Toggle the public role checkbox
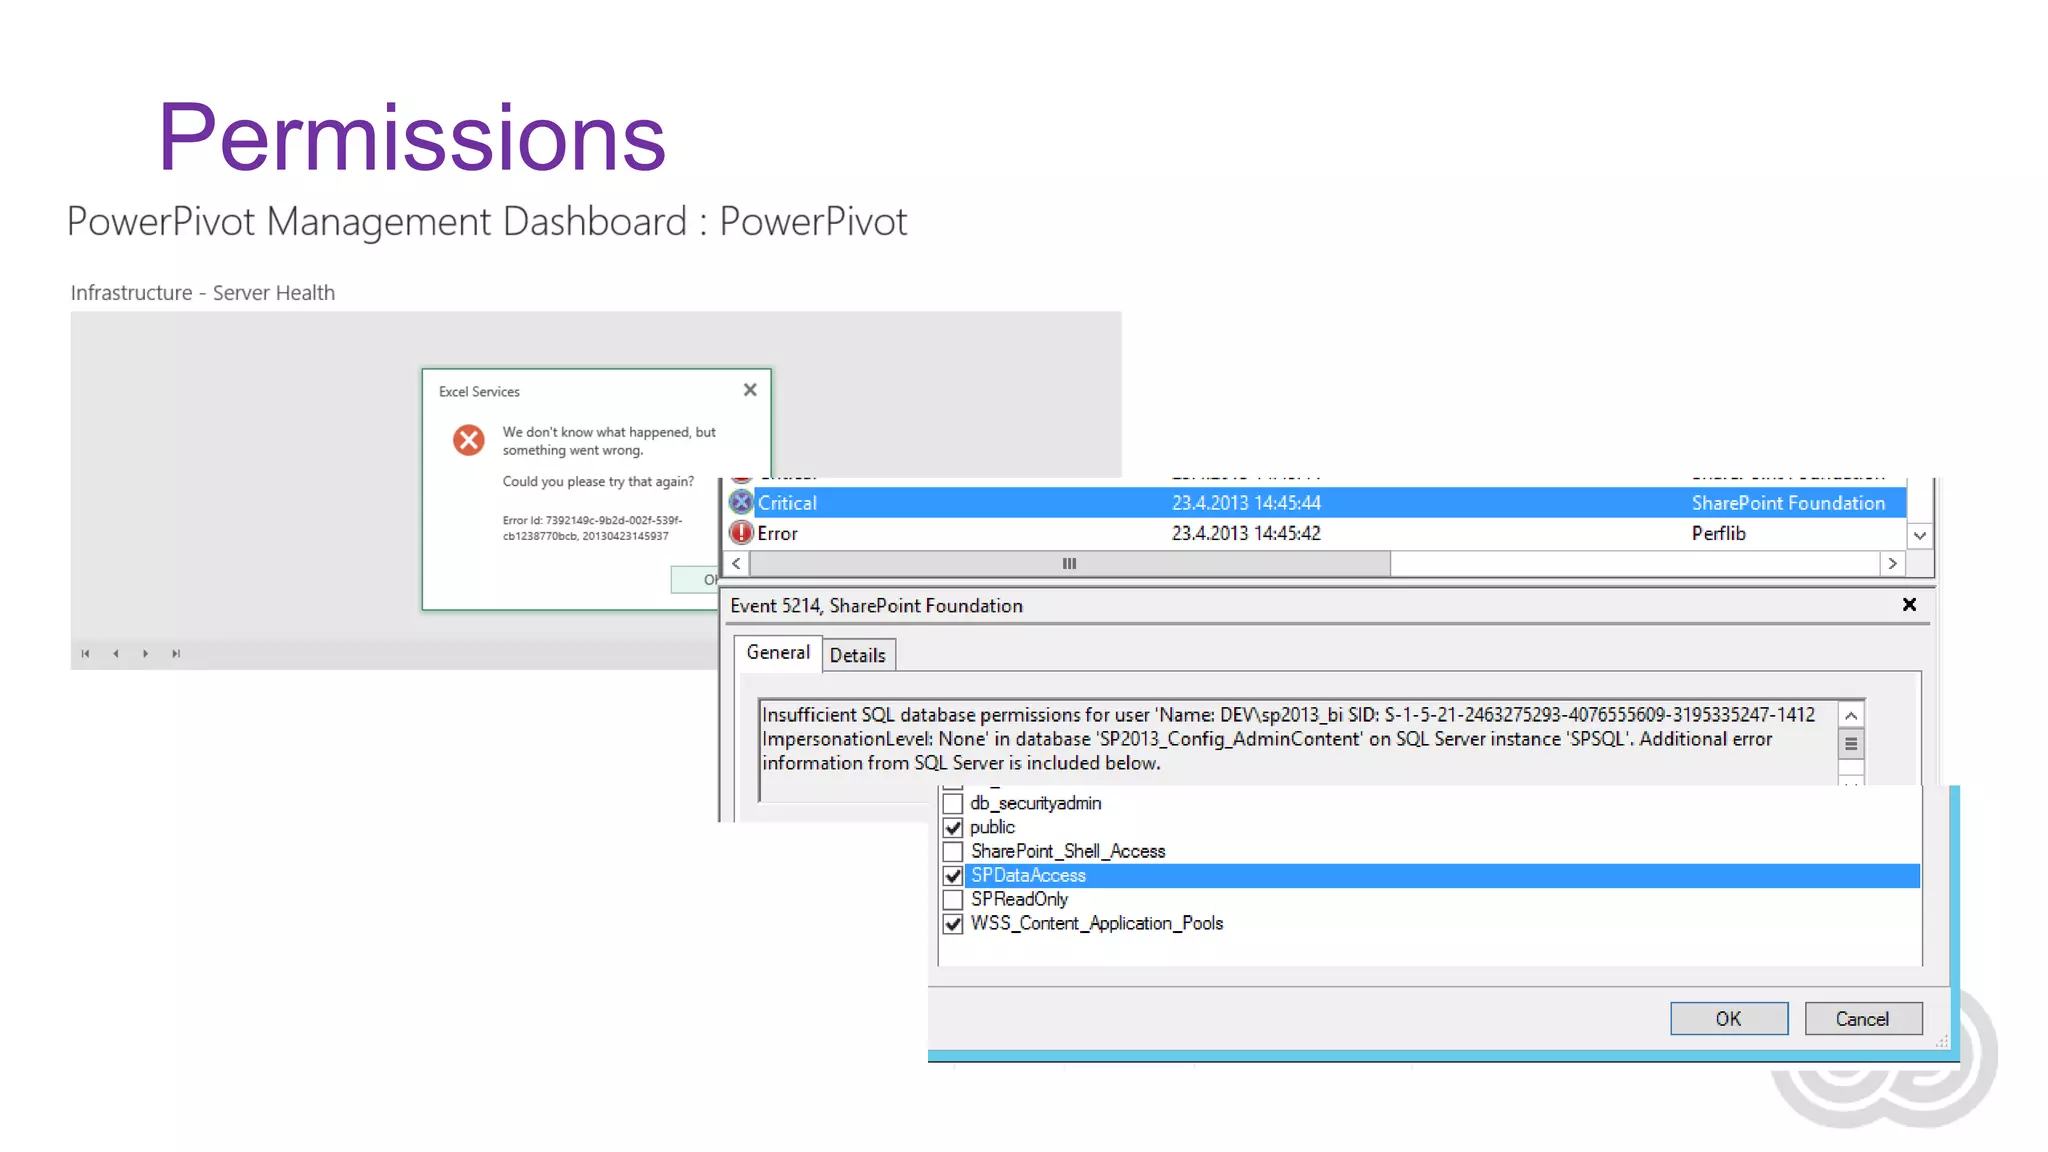The height and width of the screenshot is (1152, 2048). (953, 828)
